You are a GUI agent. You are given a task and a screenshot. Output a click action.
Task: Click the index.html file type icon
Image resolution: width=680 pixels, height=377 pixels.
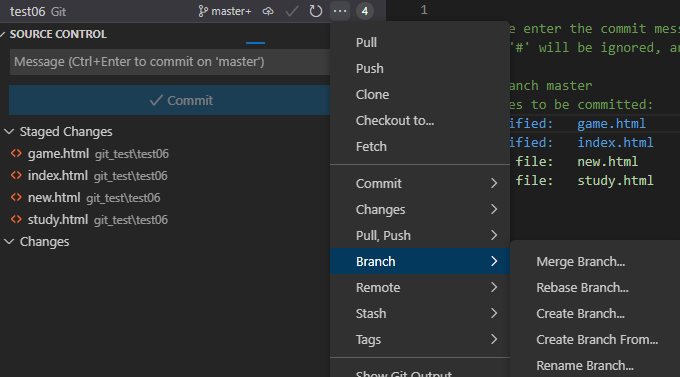[16, 175]
